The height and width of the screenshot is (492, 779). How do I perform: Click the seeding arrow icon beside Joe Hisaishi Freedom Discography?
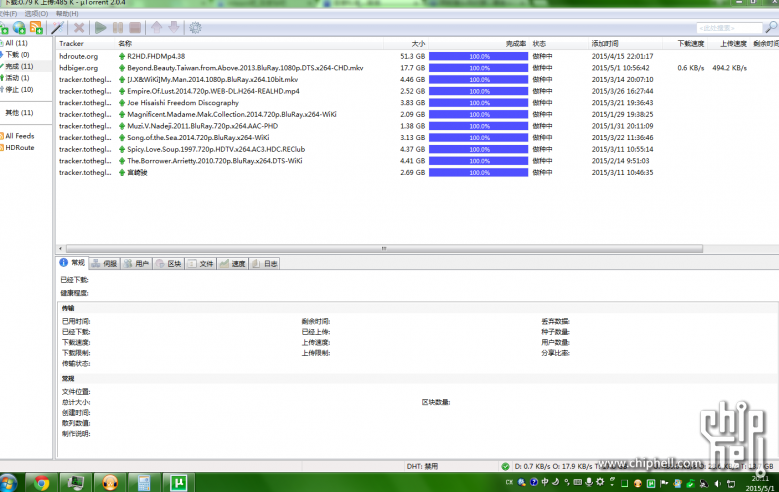(122, 103)
